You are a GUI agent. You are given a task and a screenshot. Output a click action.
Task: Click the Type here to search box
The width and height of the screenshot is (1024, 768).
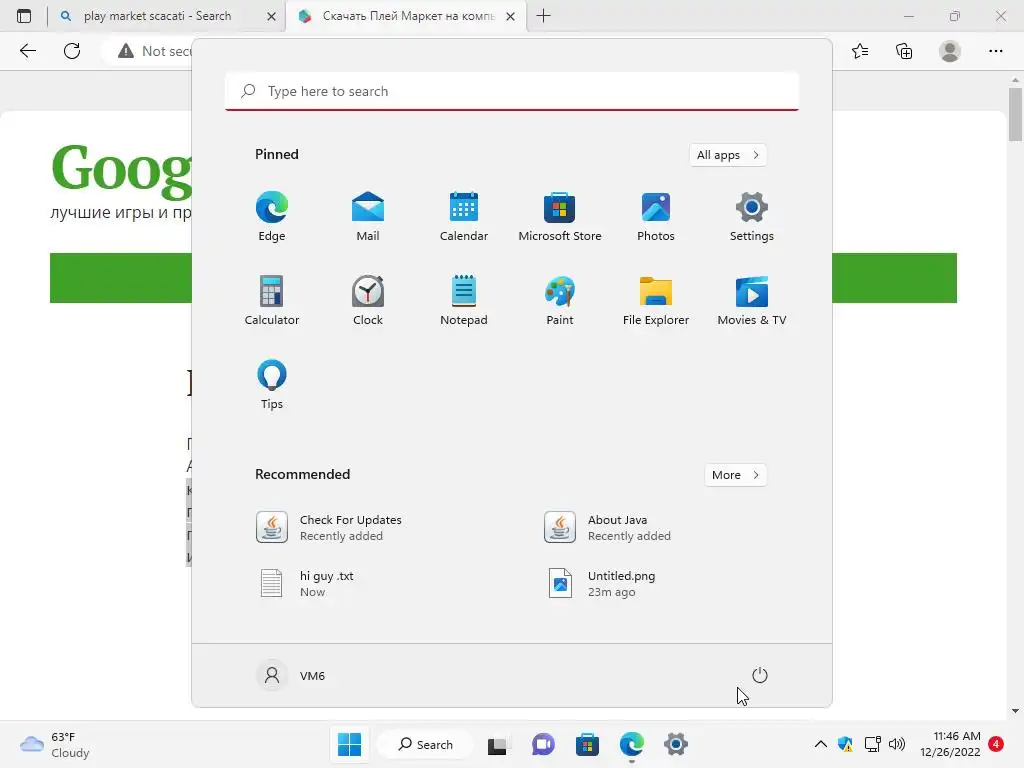coord(512,91)
